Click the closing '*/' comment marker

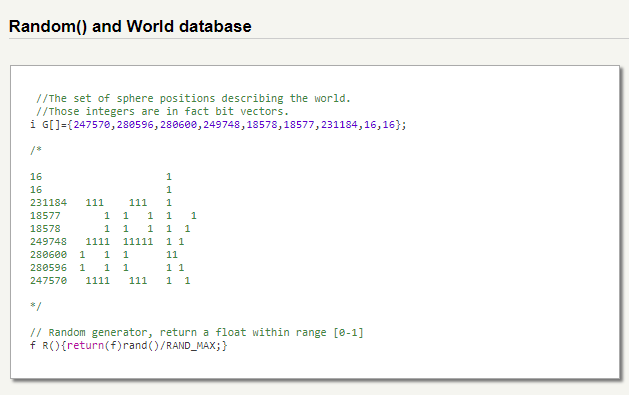click(x=36, y=306)
